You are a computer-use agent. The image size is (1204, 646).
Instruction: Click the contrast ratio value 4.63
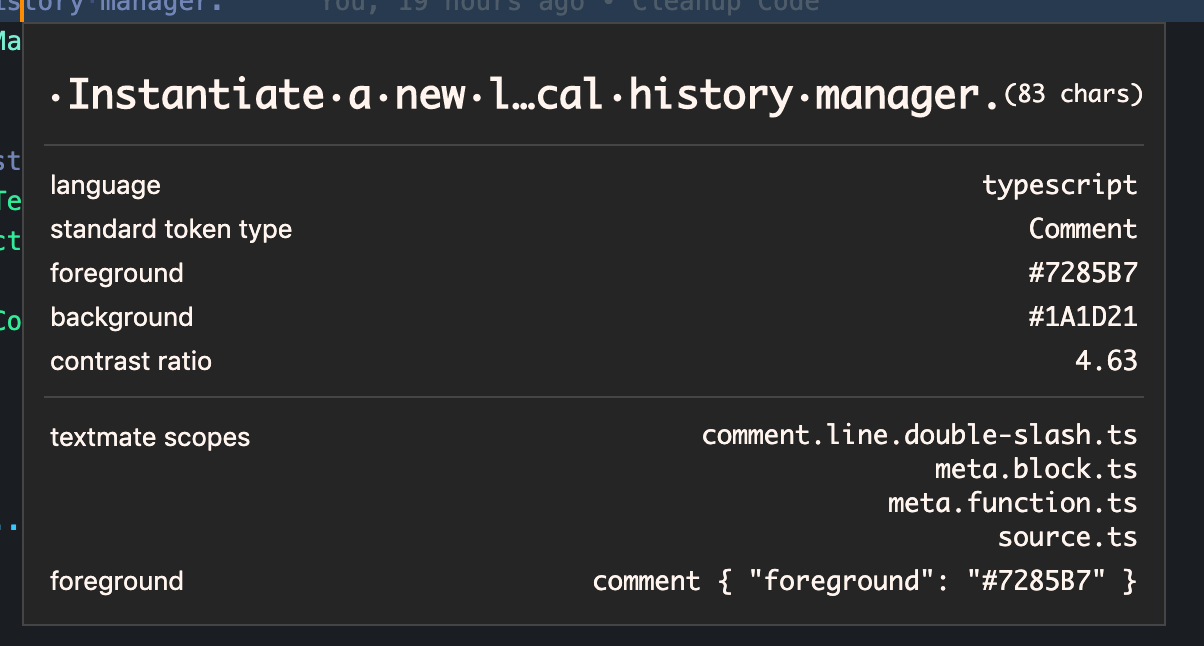(x=1106, y=361)
